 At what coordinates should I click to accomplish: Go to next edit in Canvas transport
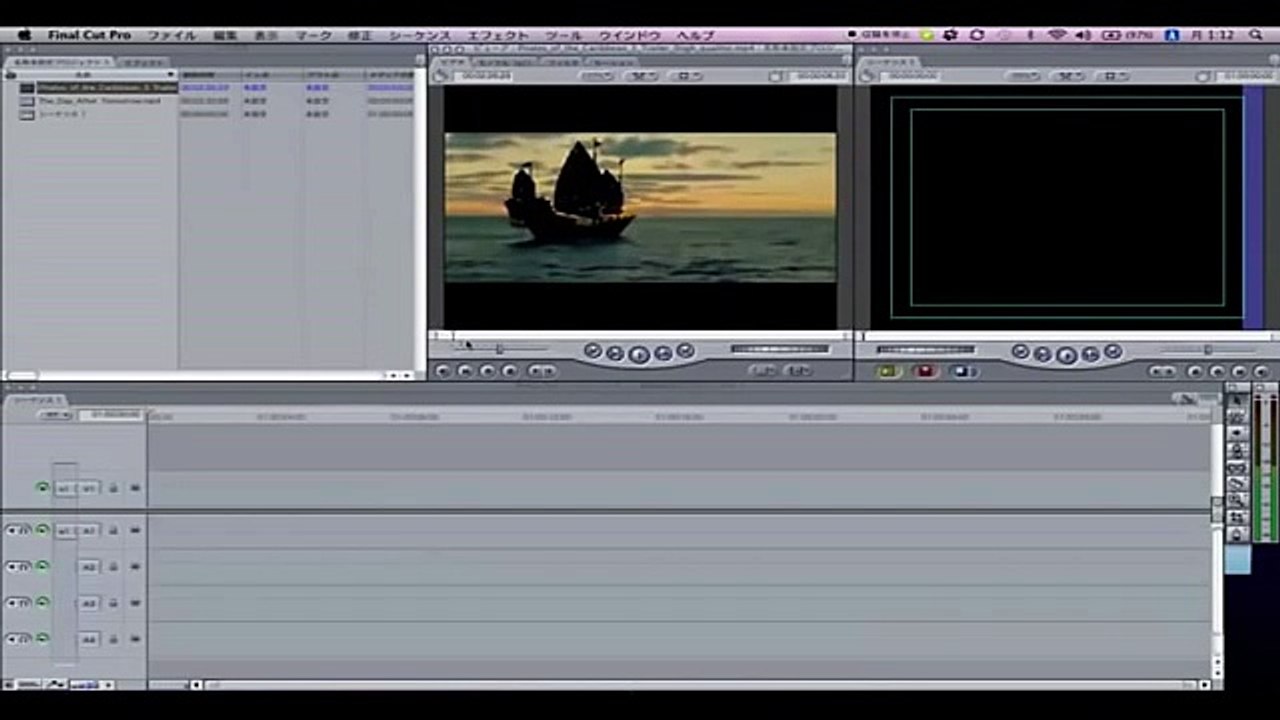coord(1113,352)
